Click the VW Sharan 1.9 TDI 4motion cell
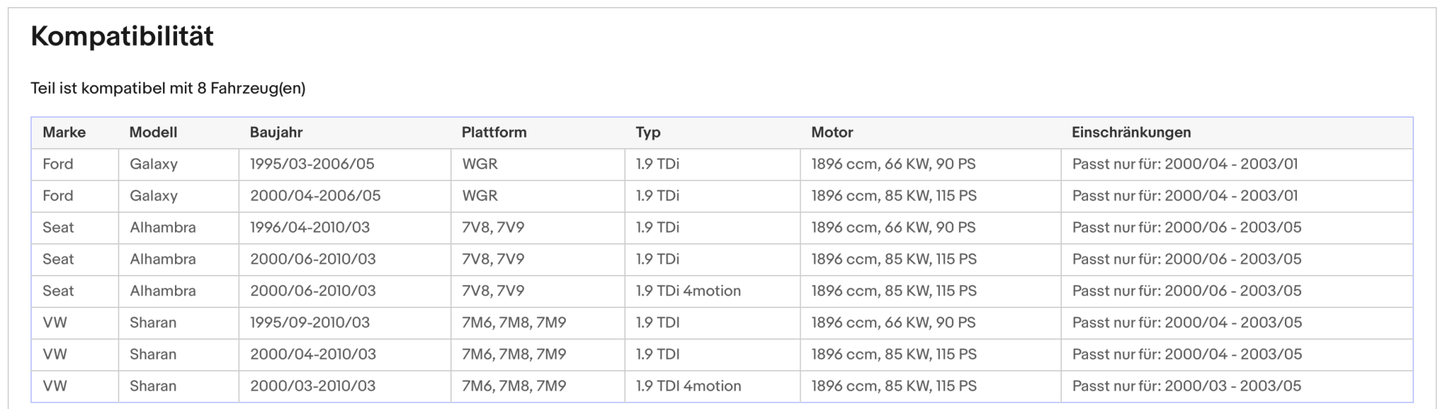The image size is (1445, 409). (688, 386)
